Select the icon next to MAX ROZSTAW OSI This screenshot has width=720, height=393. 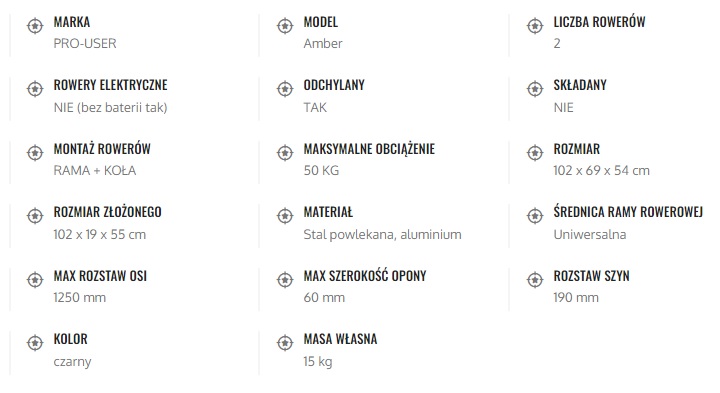pos(35,280)
